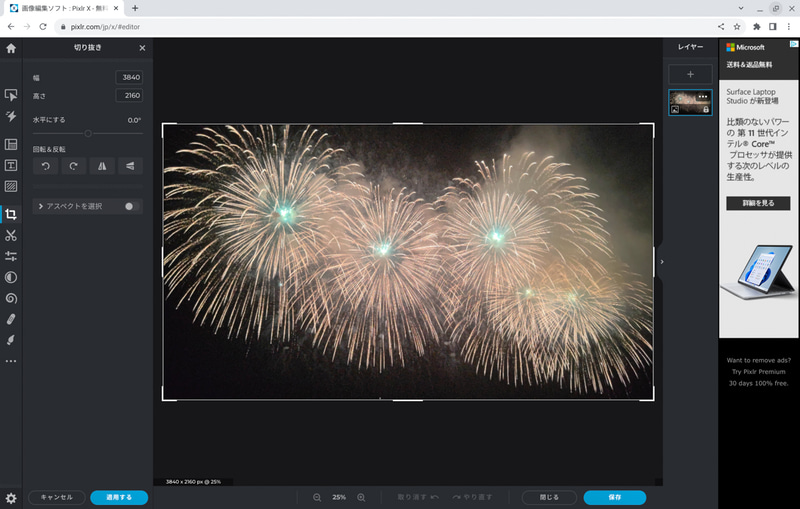This screenshot has width=800, height=509.
Task: Select the Text tool
Action: pyautogui.click(x=11, y=165)
